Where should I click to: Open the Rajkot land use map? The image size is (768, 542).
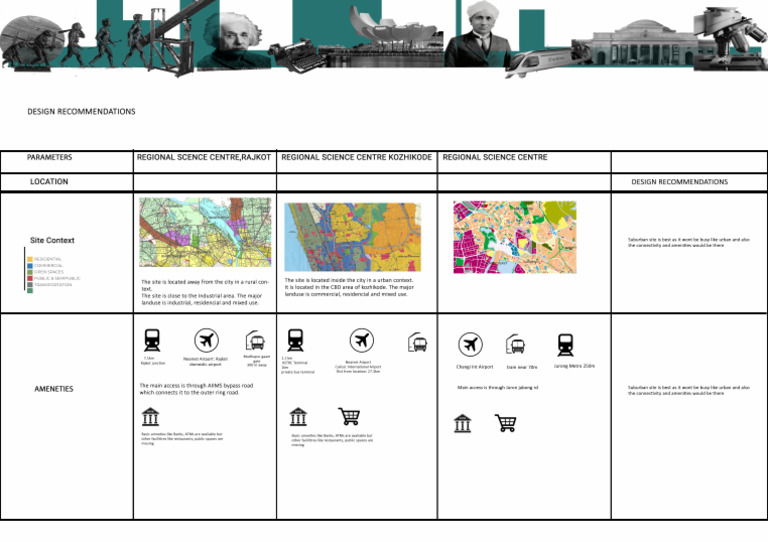(205, 232)
